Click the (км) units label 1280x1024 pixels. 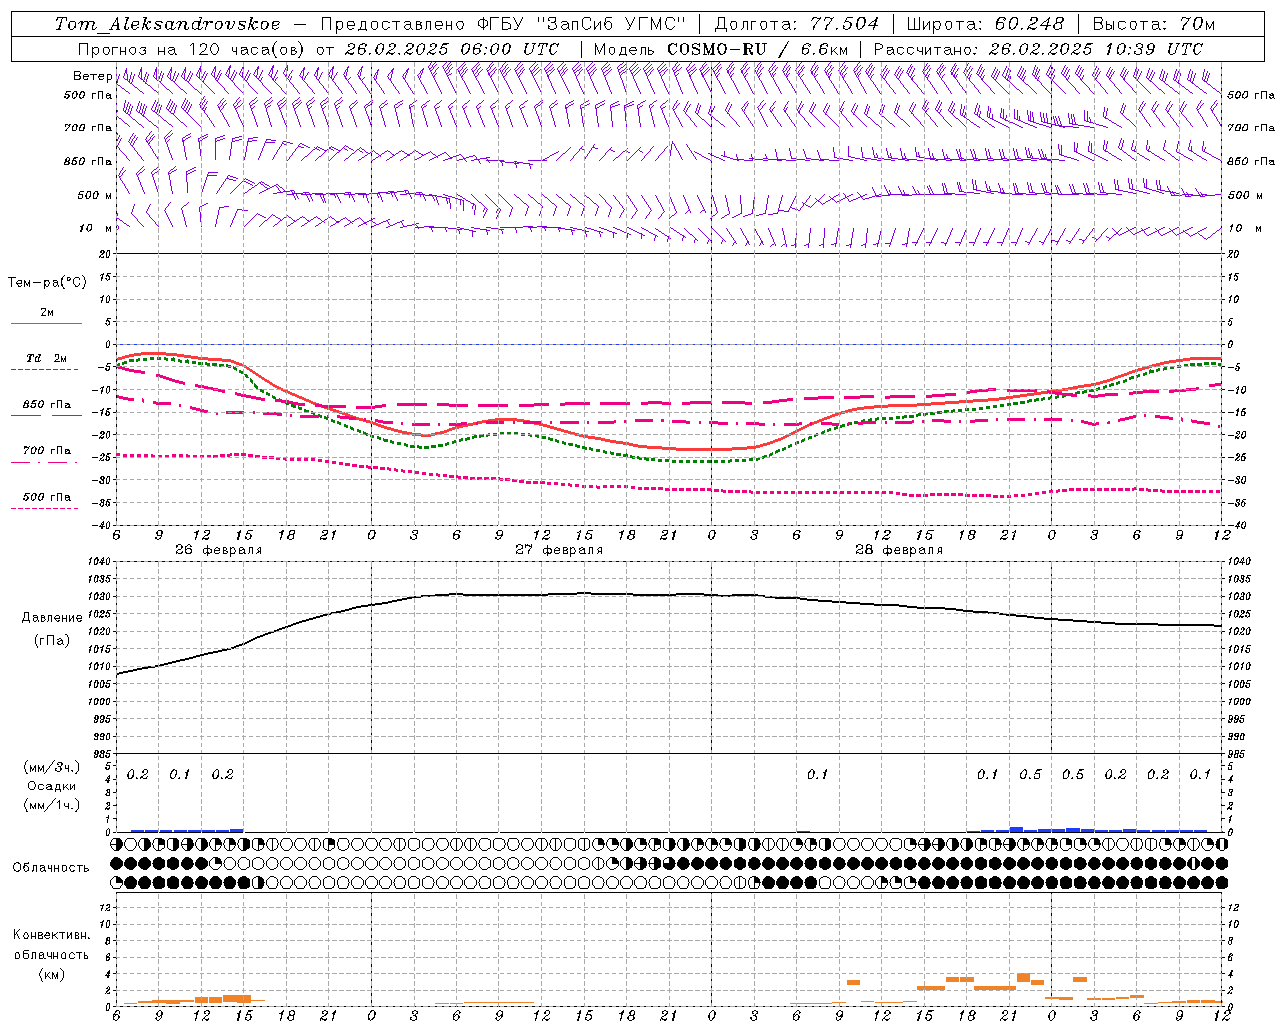[52, 974]
